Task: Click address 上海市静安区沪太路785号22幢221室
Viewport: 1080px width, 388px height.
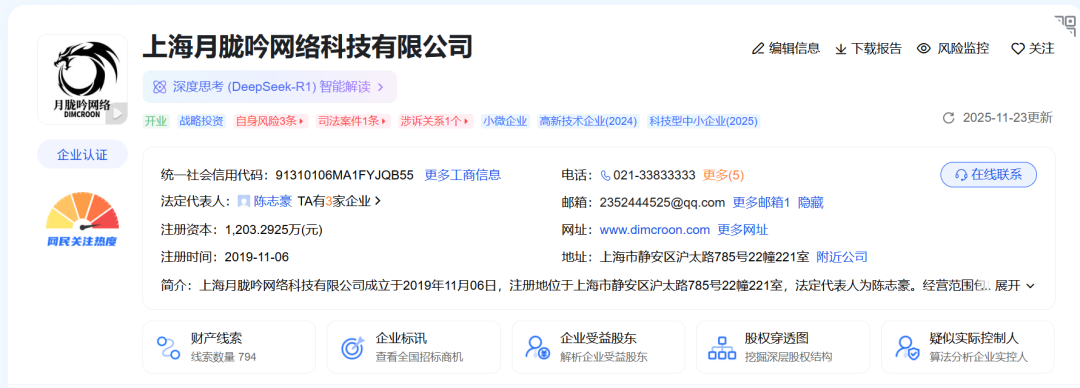Action: click(705, 257)
